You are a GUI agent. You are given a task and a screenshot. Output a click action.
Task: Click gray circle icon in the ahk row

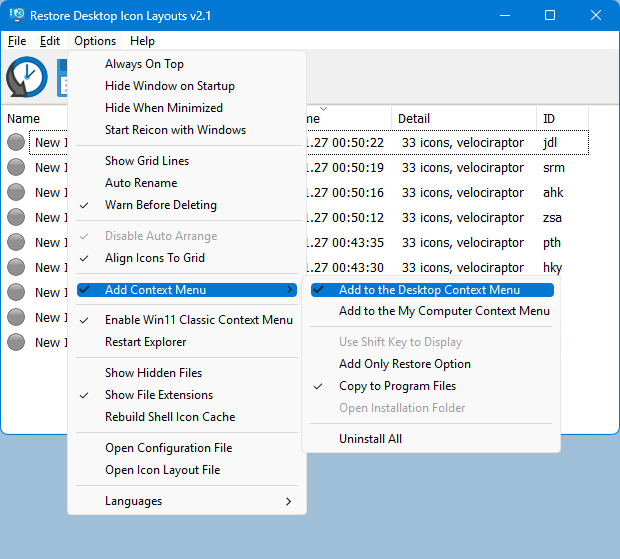pos(16,192)
